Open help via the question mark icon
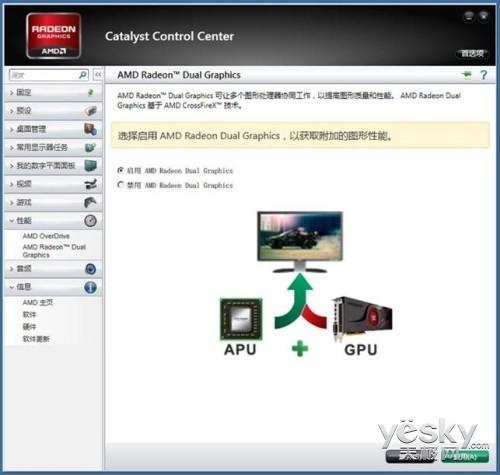500x475 pixels. point(484,74)
